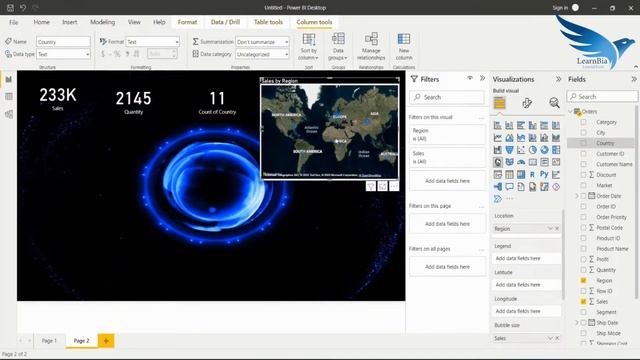Click the column Name input field
Image resolution: width=640 pixels, height=360 pixels.
pos(63,42)
